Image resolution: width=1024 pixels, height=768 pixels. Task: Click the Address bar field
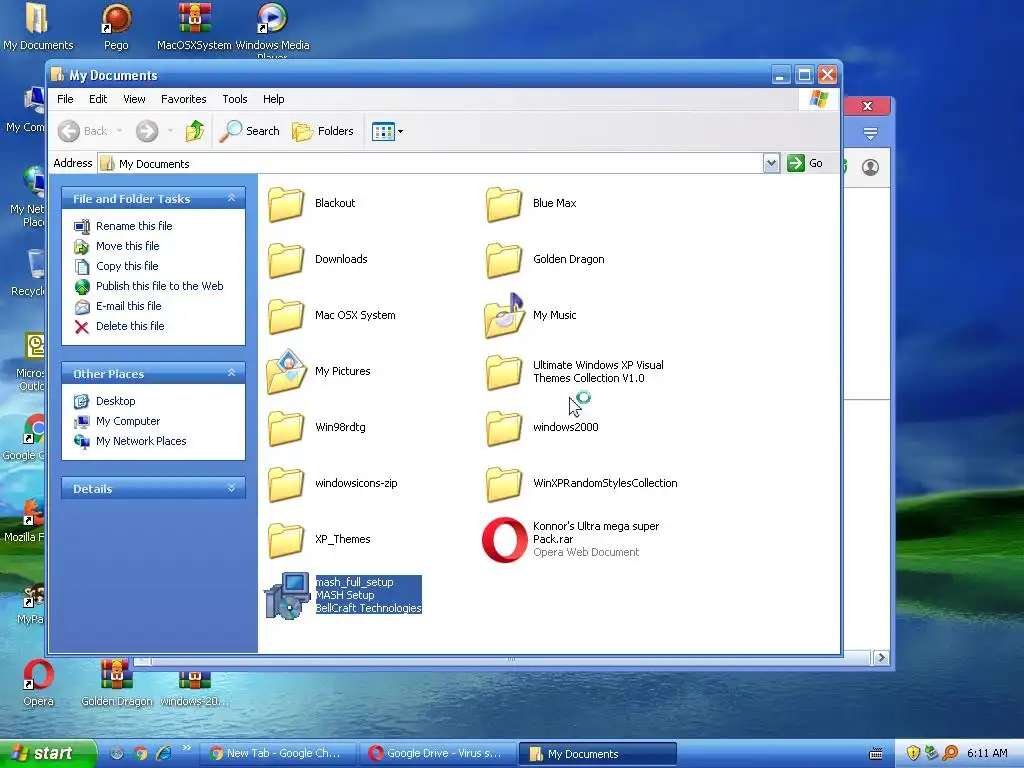point(430,163)
